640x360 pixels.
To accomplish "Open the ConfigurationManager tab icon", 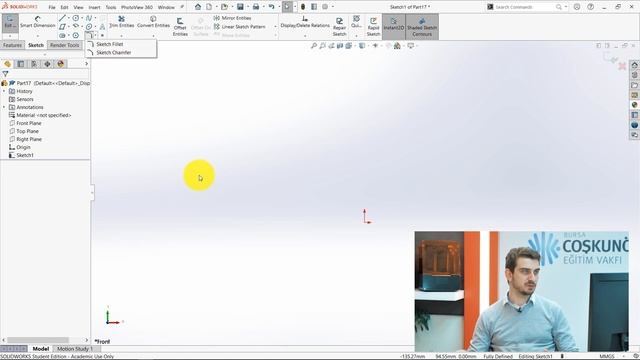I will (x=34, y=64).
